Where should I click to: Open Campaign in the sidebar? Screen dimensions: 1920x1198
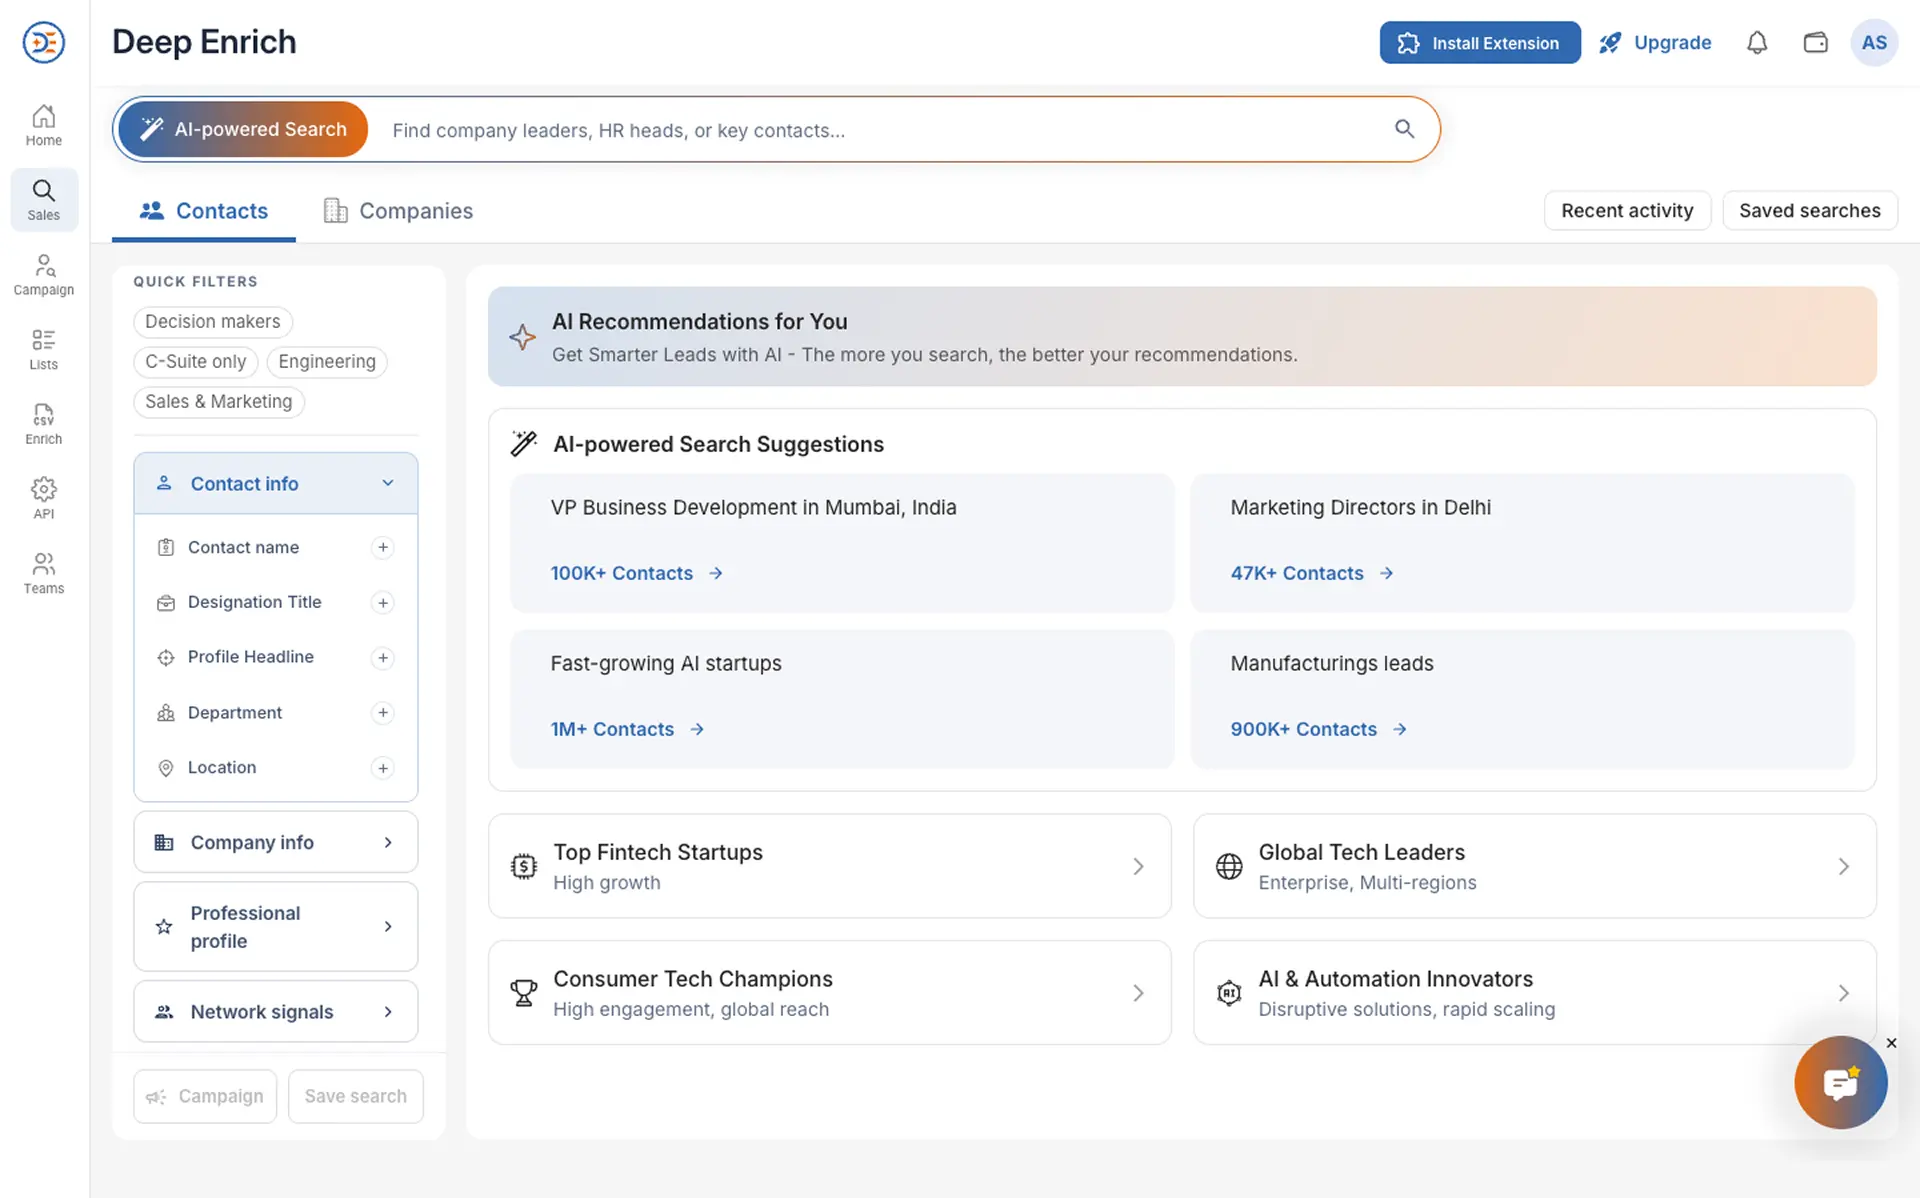pyautogui.click(x=44, y=275)
